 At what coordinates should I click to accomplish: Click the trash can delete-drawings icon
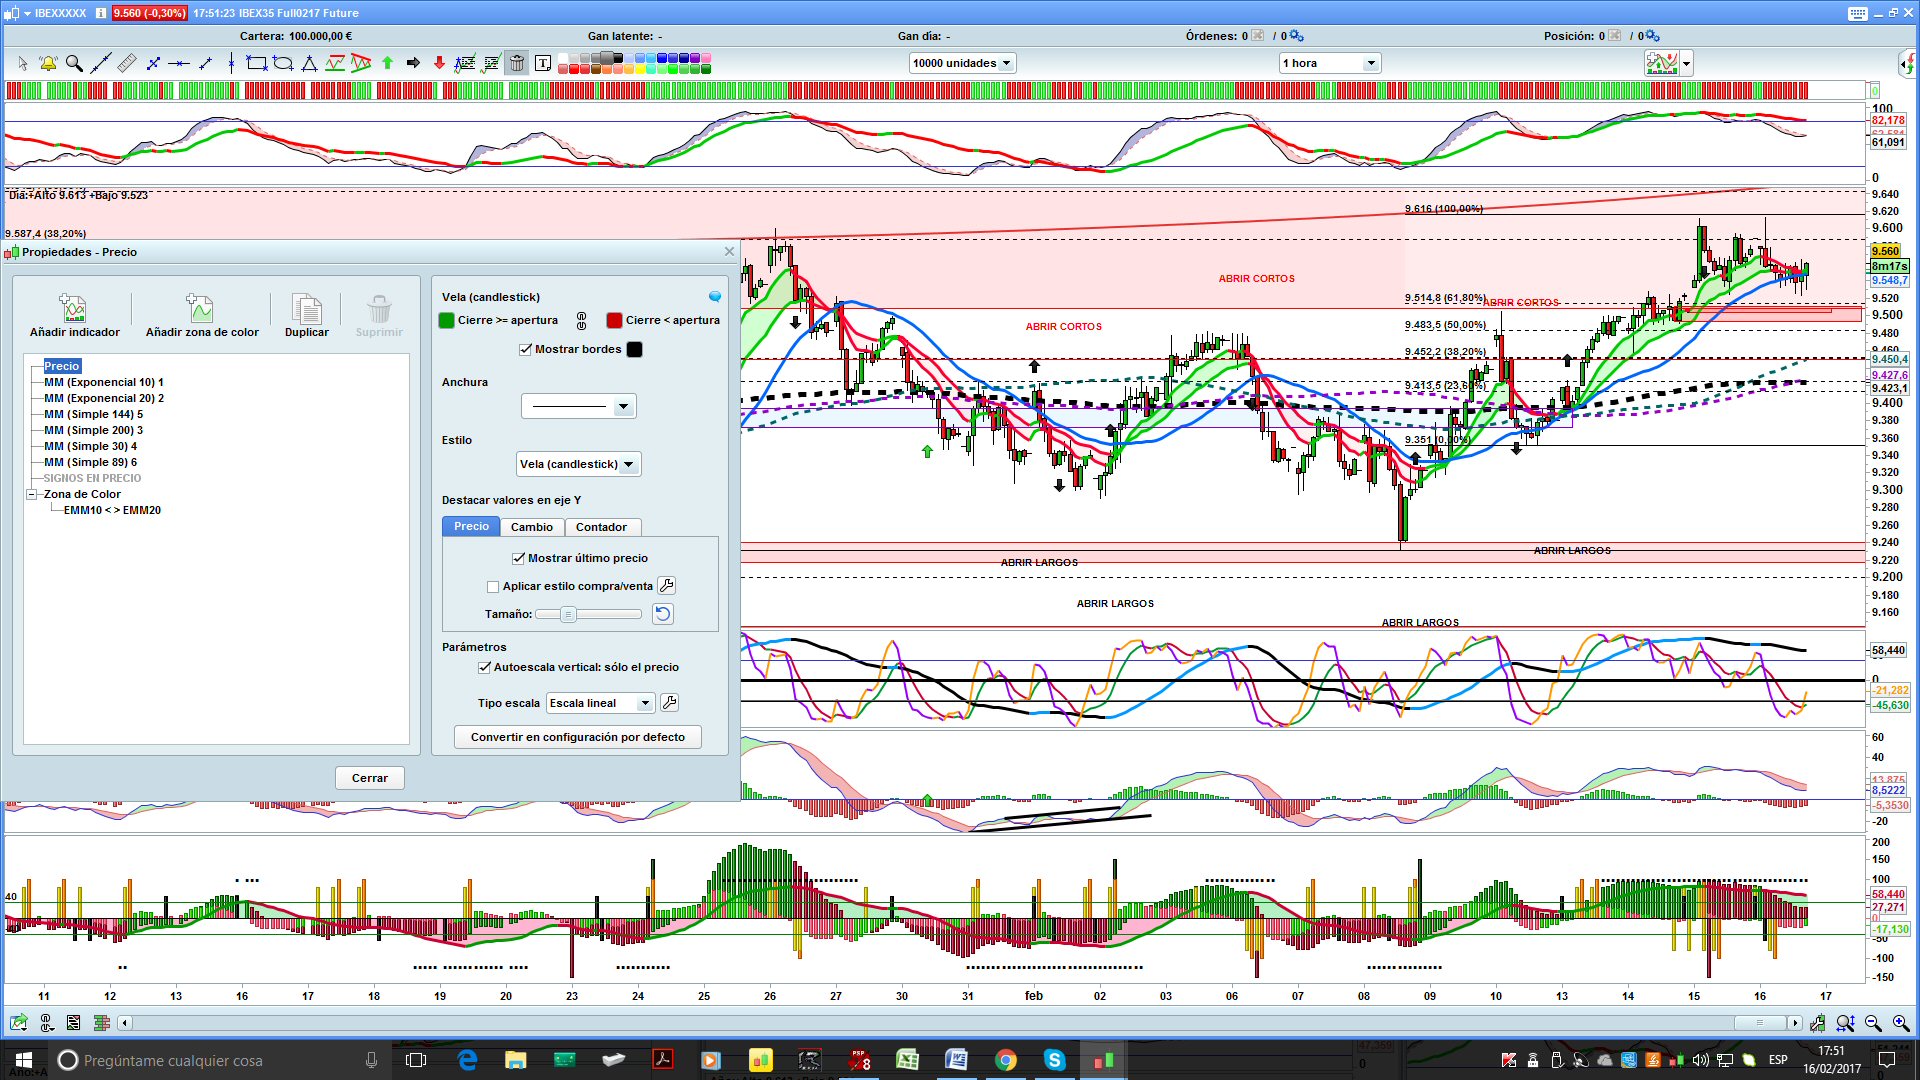(x=516, y=63)
